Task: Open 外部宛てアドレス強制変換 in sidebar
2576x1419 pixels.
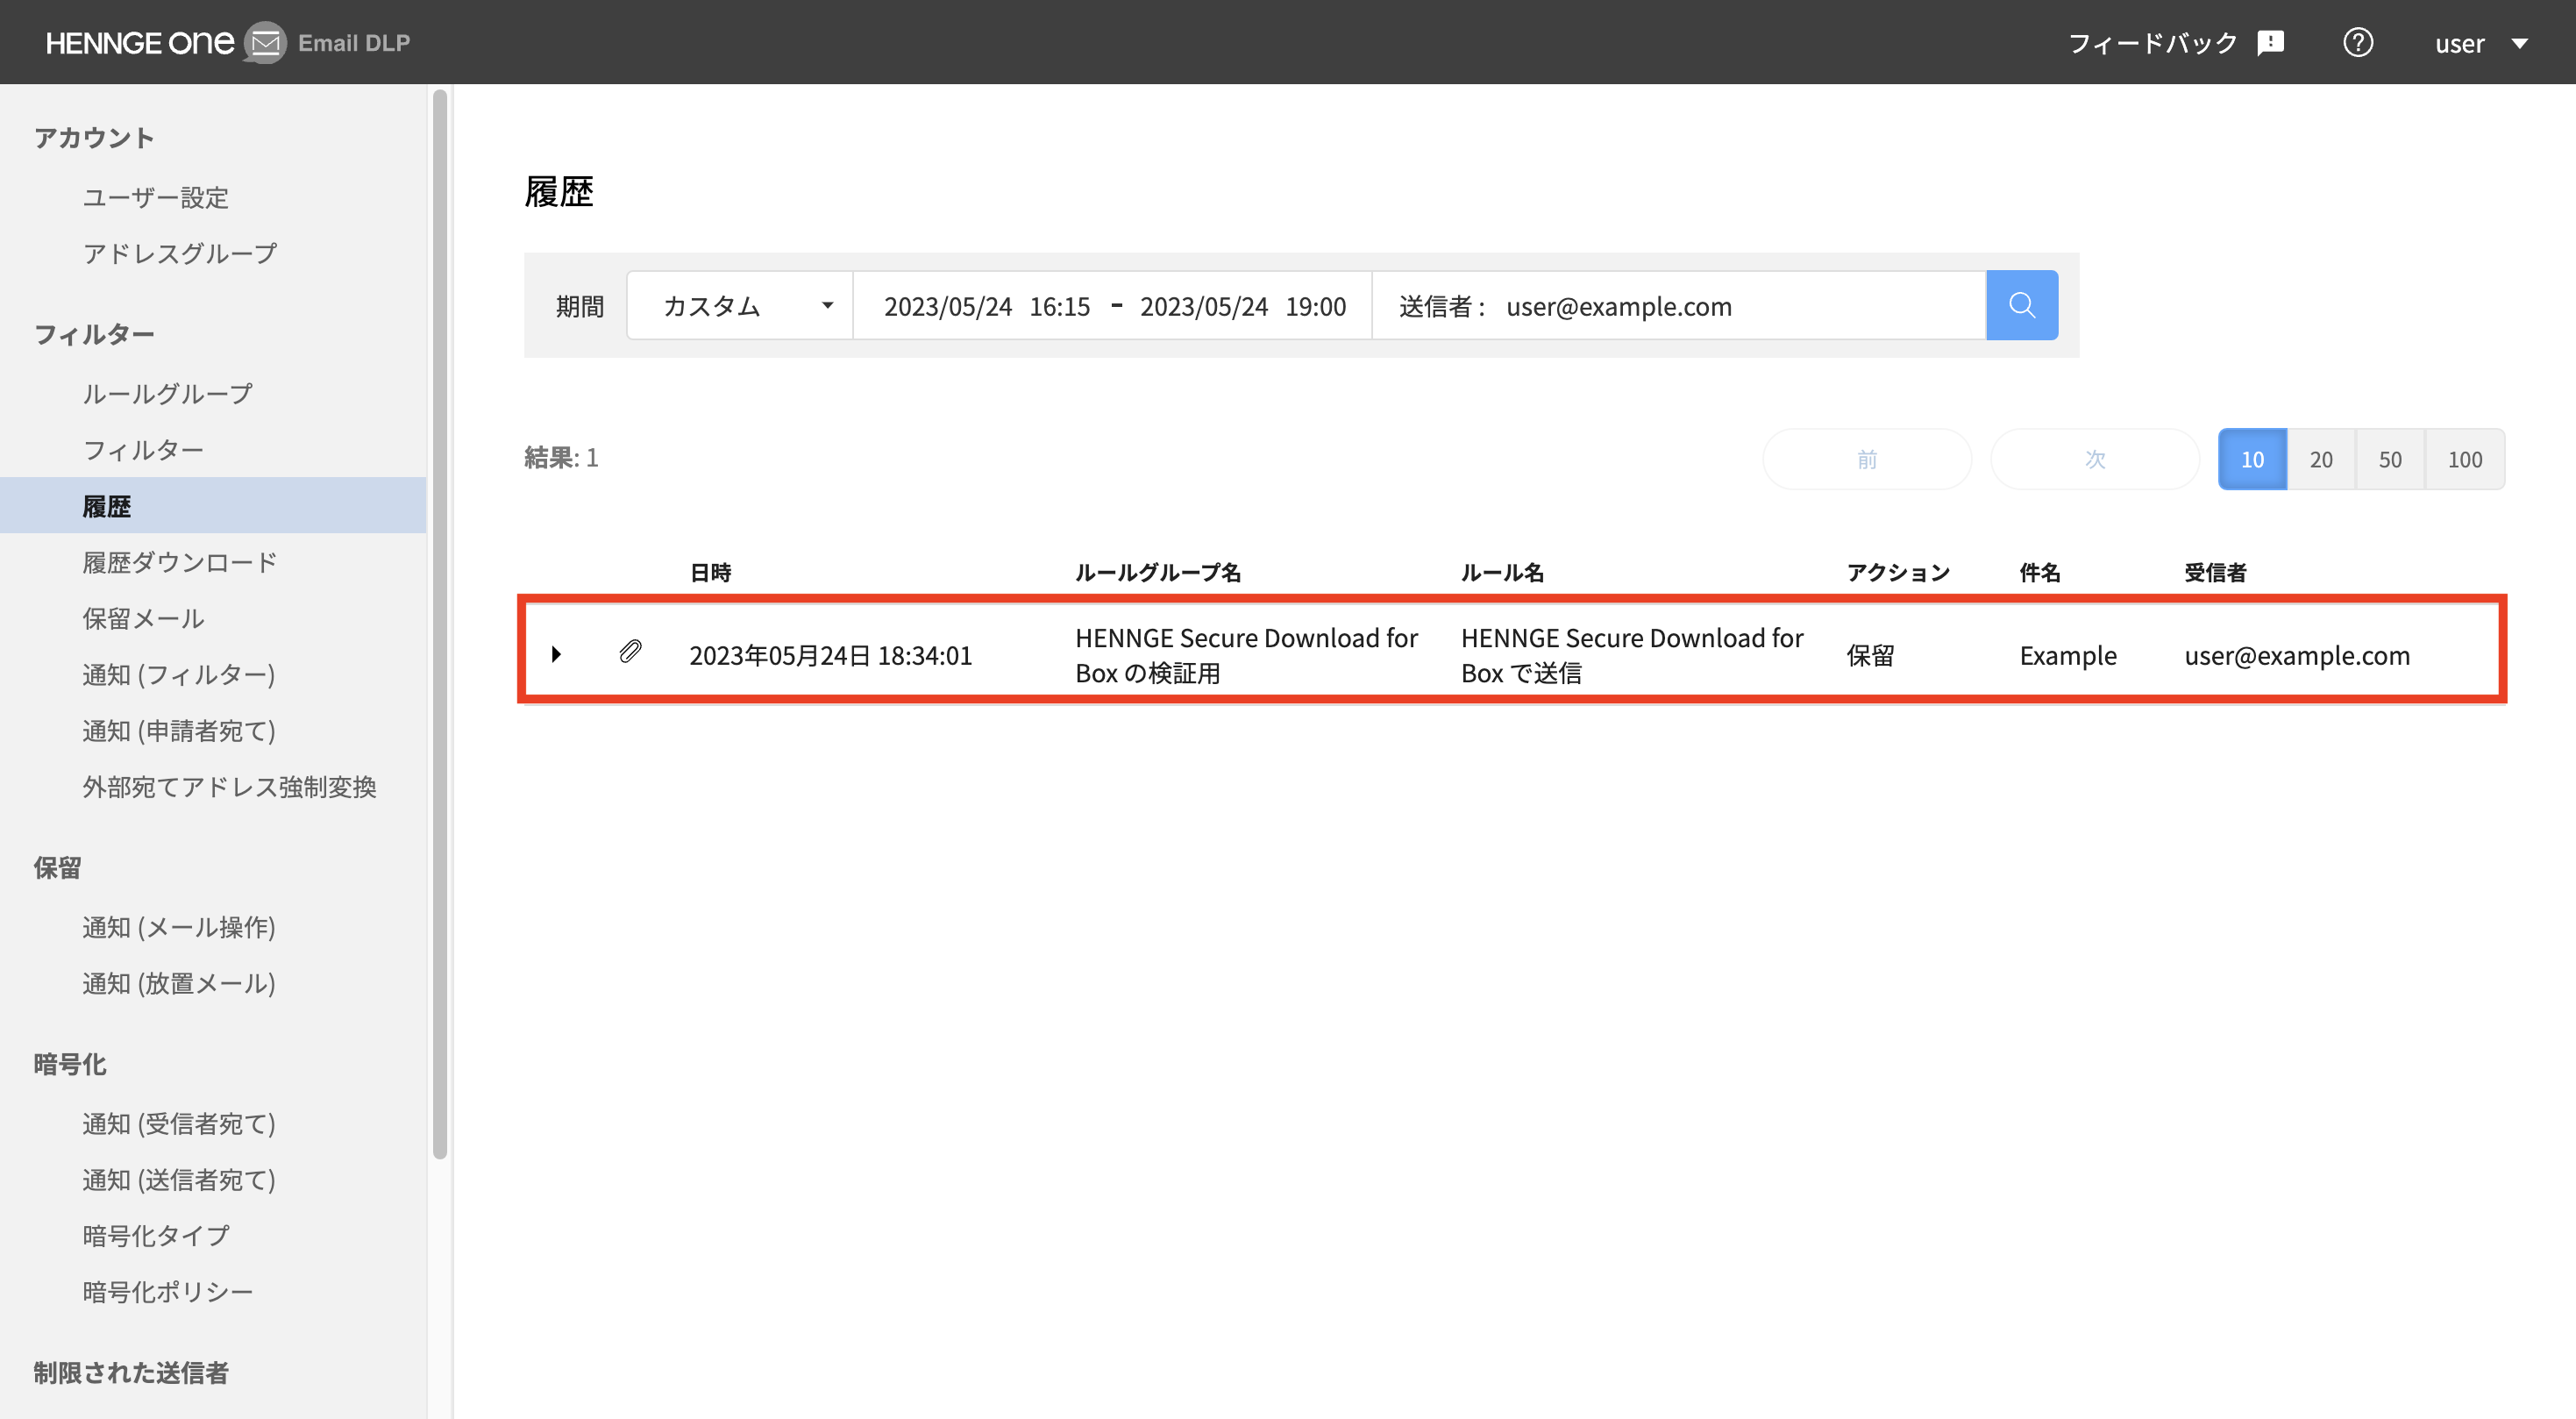Action: tap(229, 787)
